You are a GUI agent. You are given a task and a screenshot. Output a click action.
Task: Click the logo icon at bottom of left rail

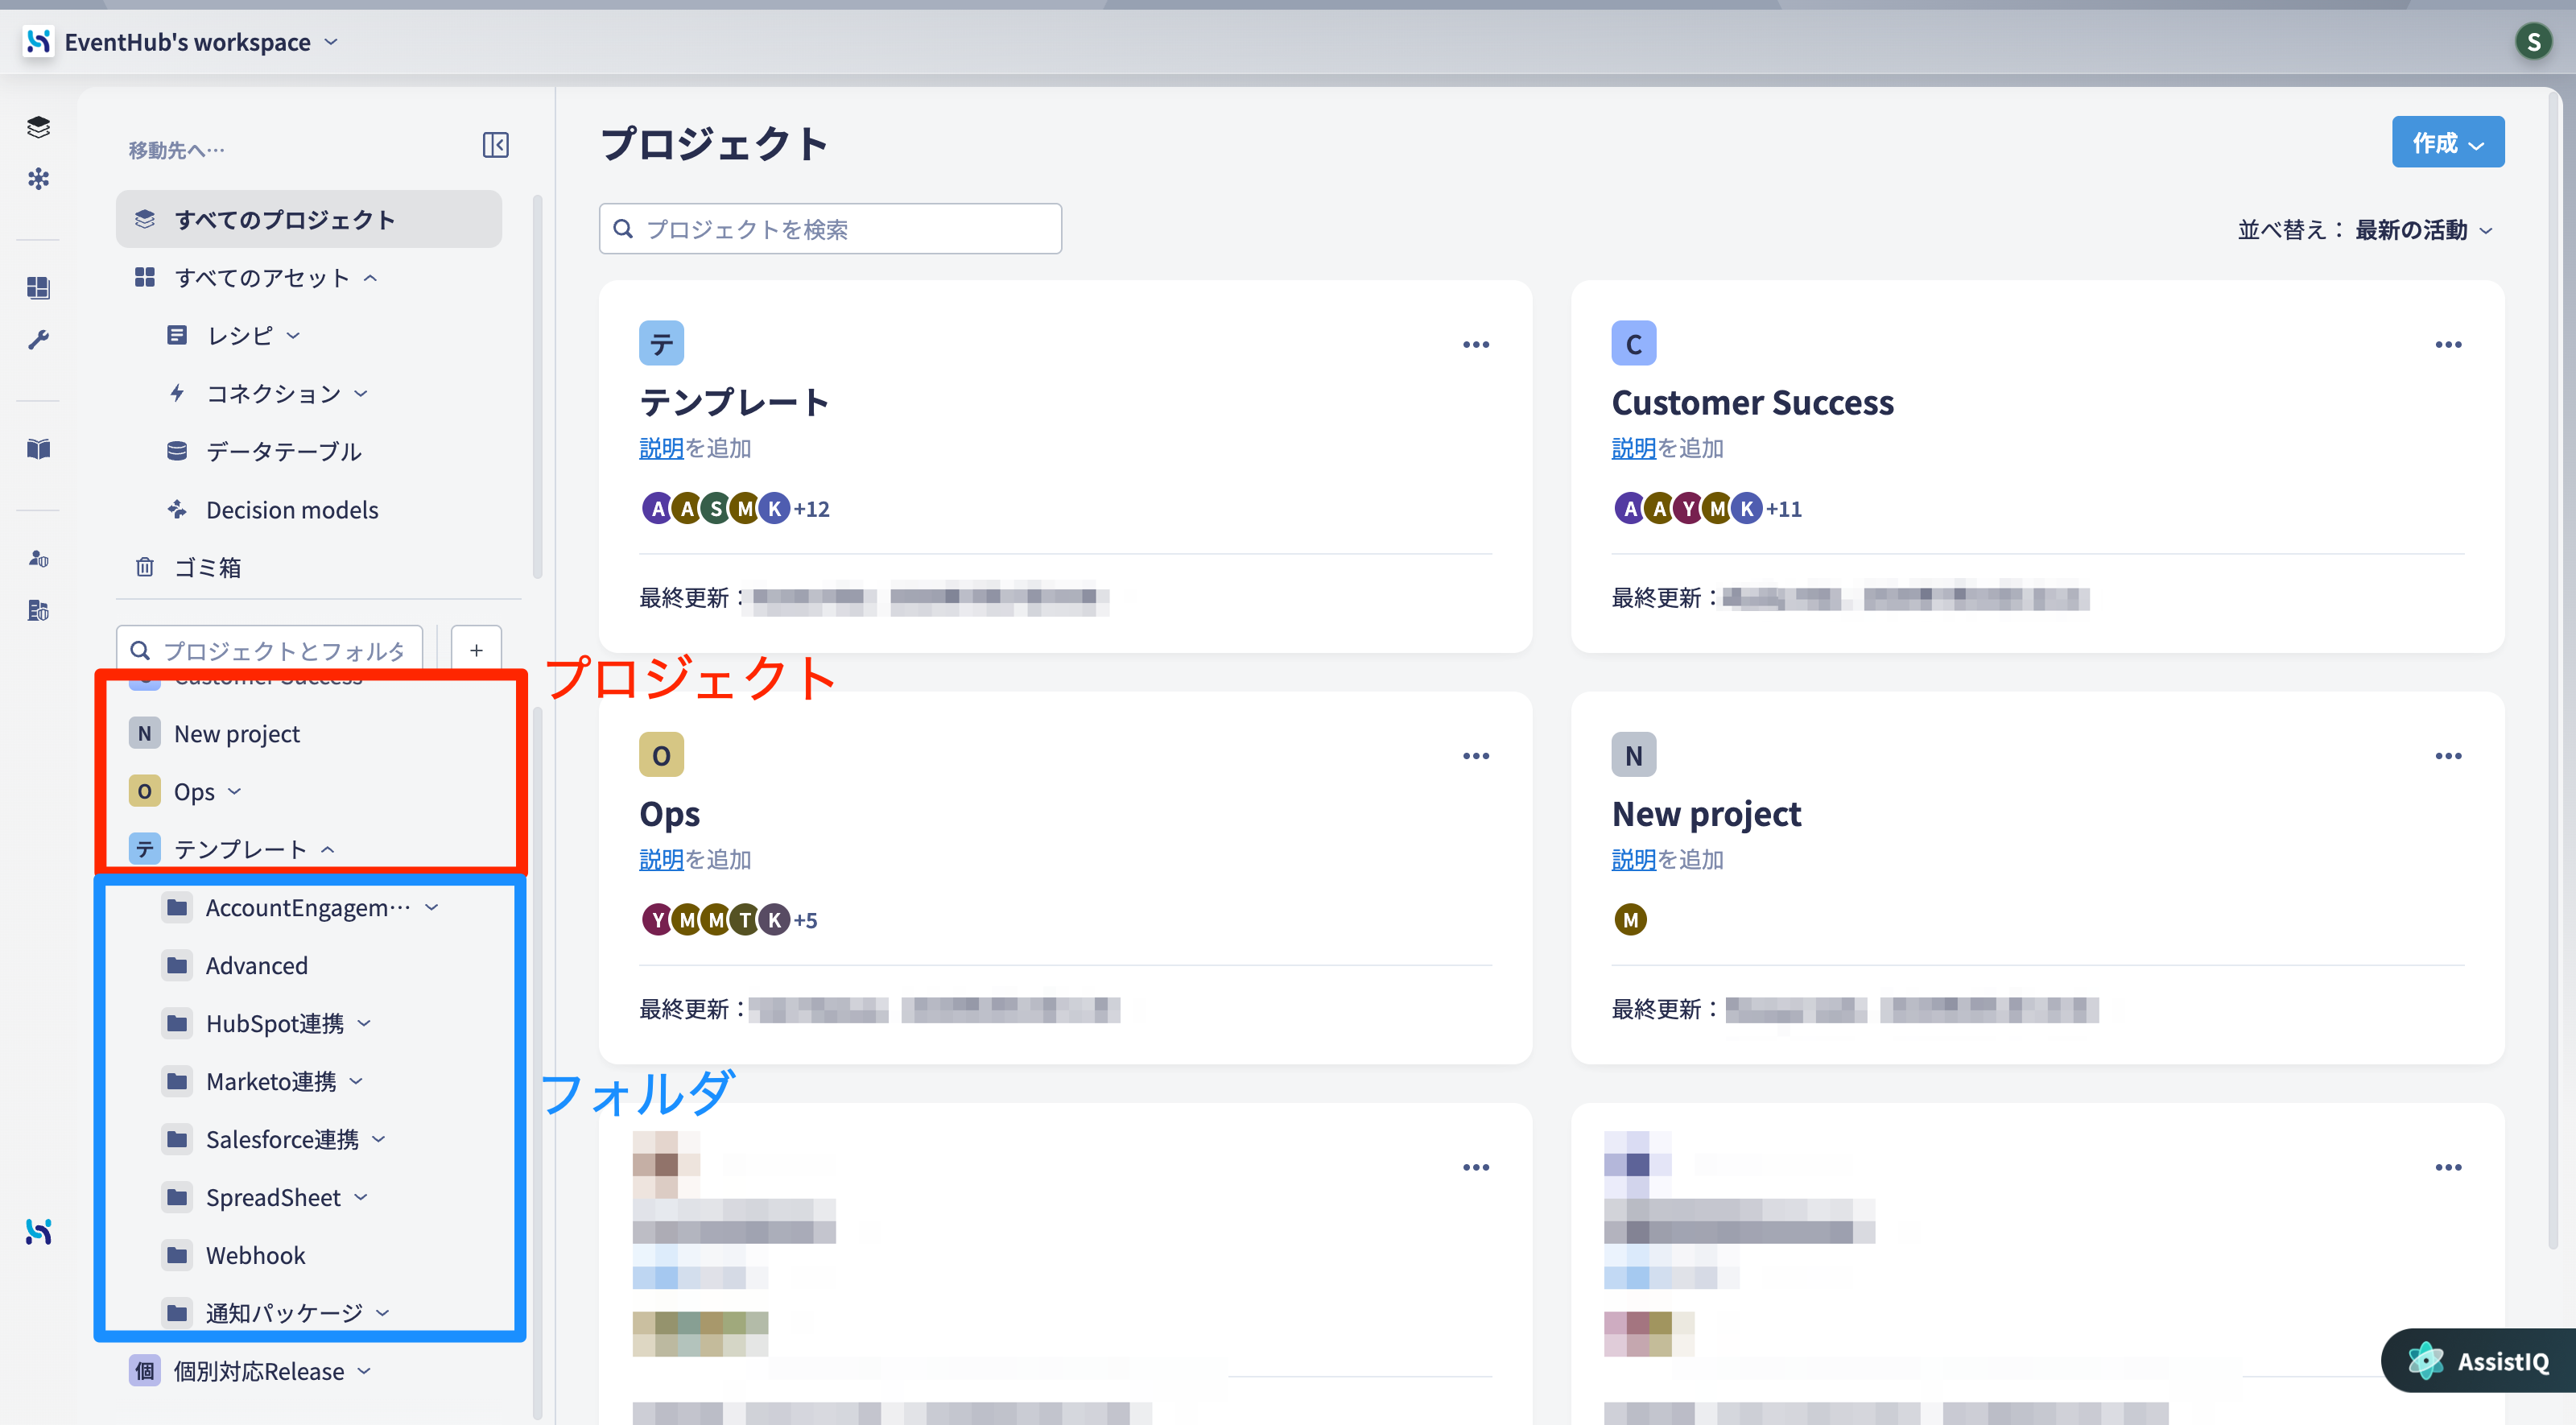click(38, 1231)
